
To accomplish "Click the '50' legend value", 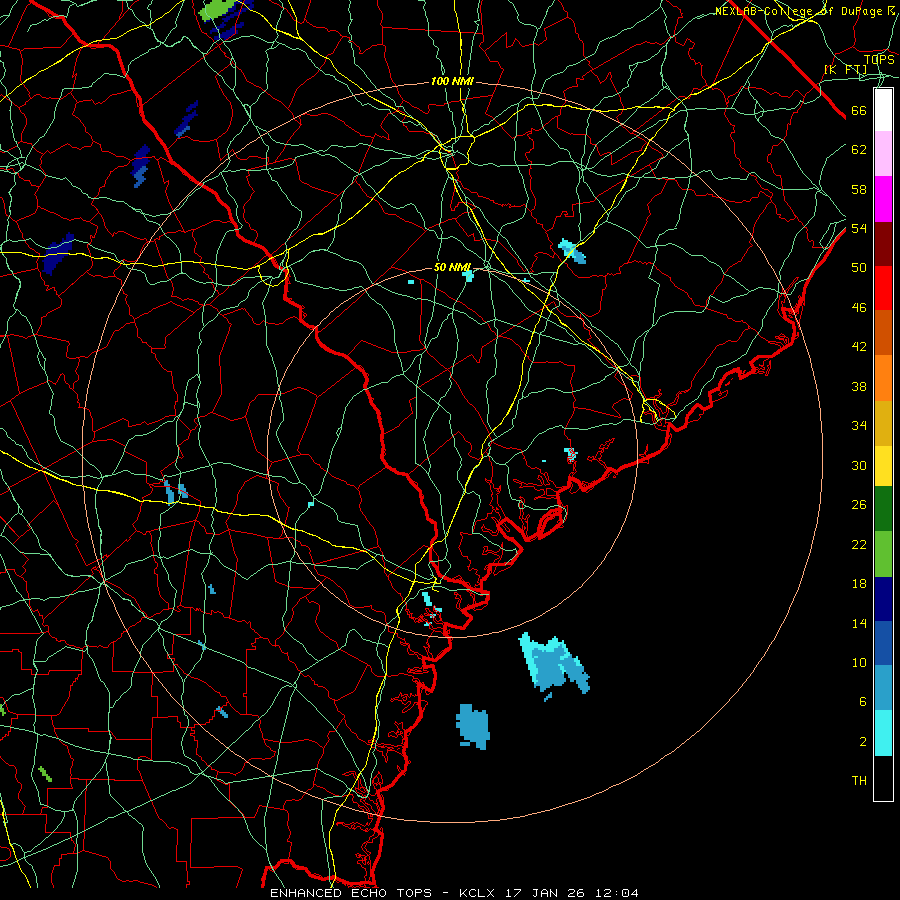I will [x=859, y=267].
